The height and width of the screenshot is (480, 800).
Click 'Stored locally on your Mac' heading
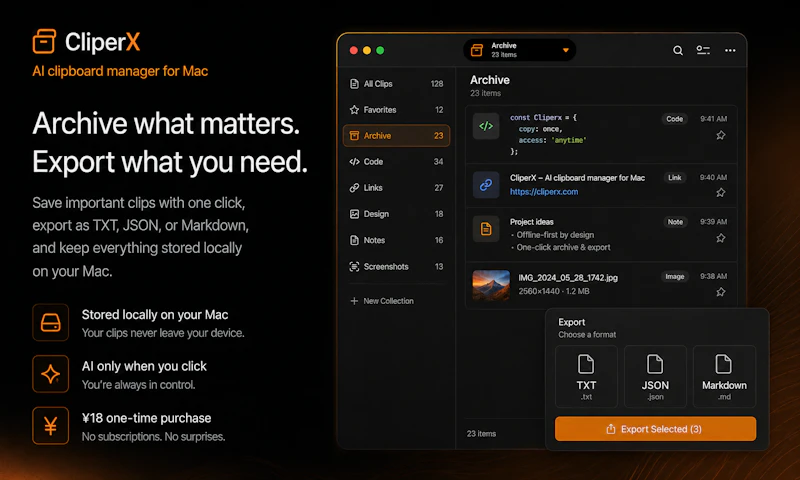pyautogui.click(x=155, y=315)
